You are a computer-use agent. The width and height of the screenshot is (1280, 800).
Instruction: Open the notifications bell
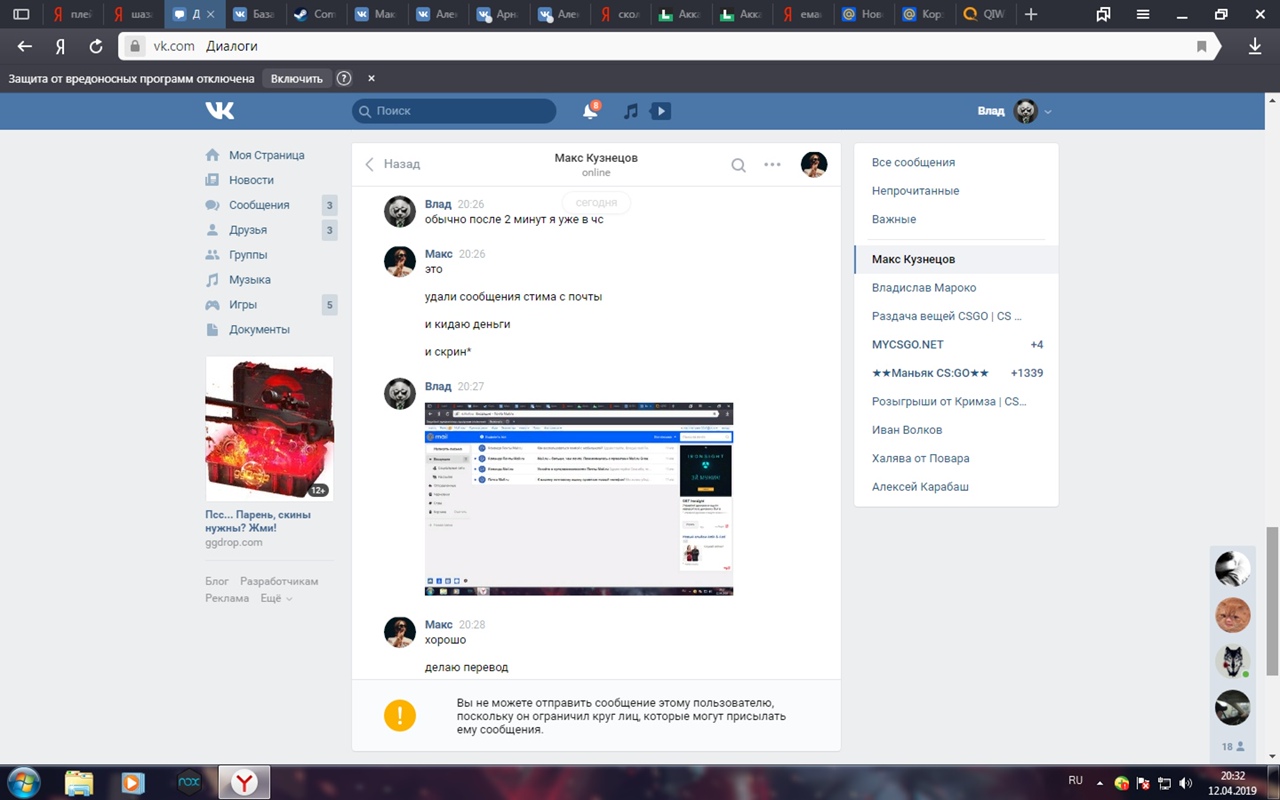[x=590, y=111]
